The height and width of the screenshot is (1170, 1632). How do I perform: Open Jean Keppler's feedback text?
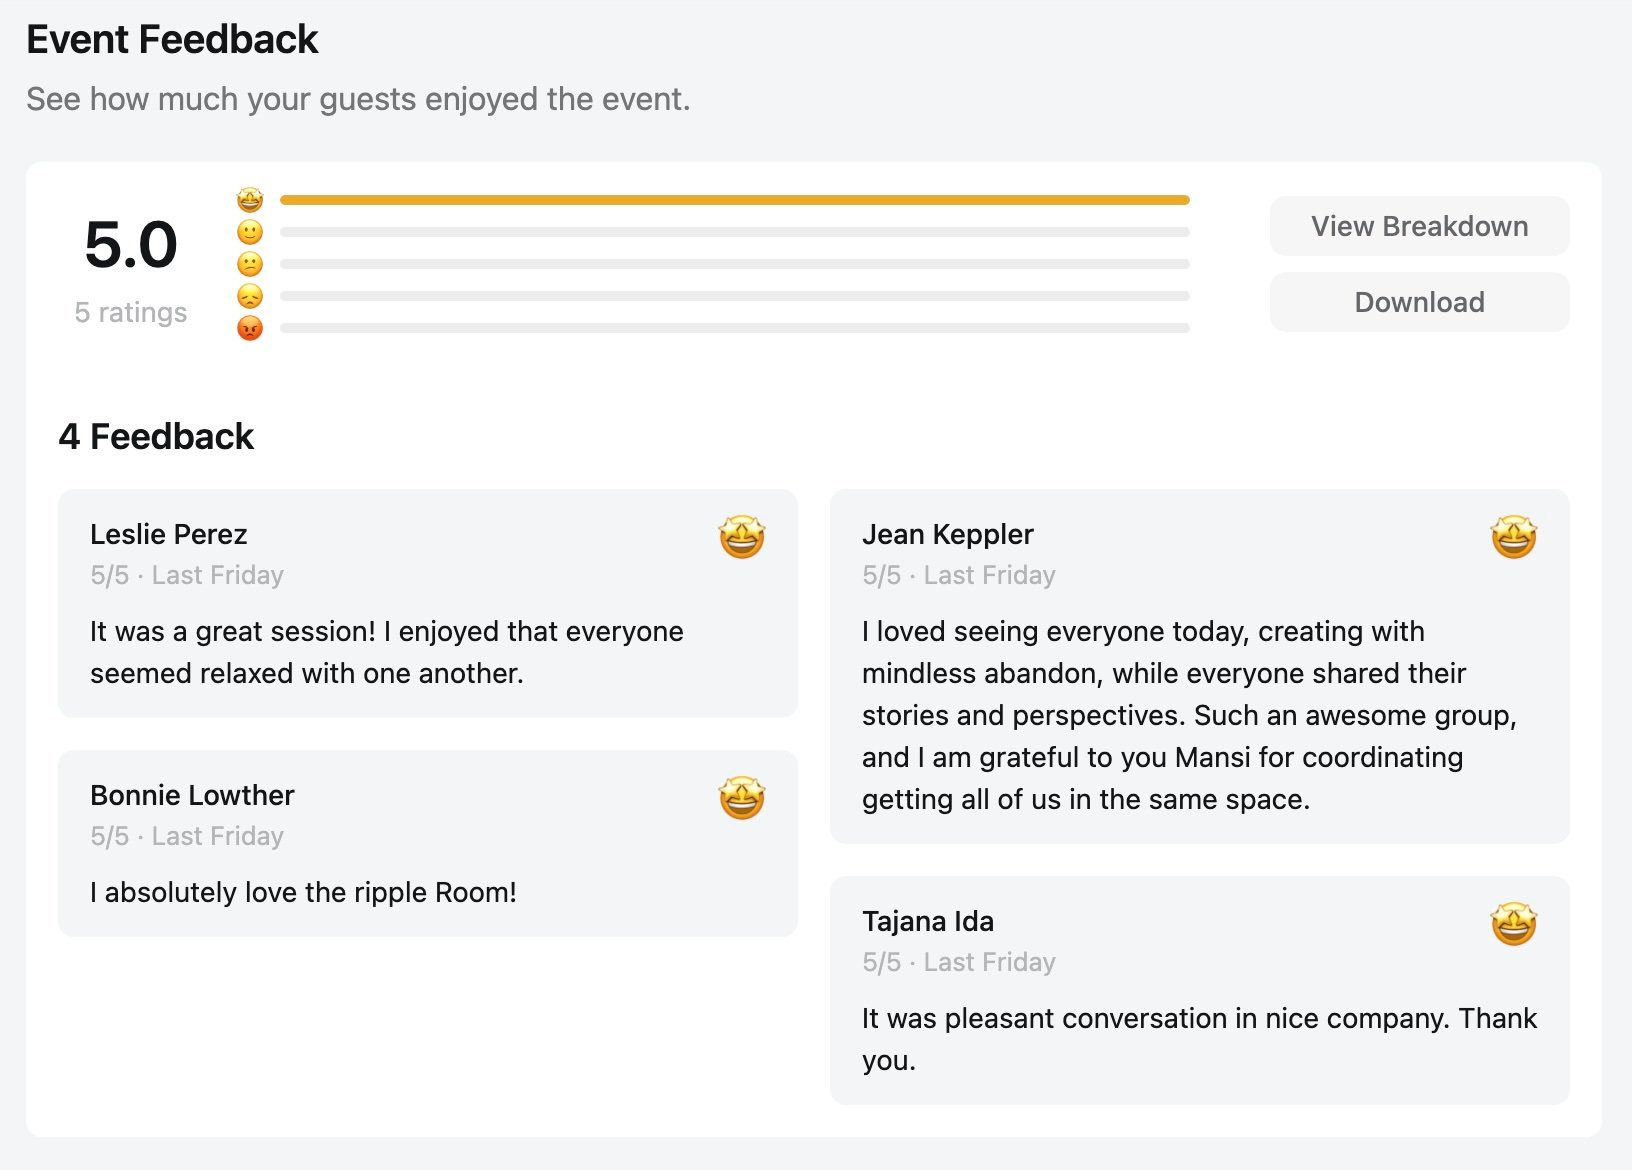[1188, 715]
